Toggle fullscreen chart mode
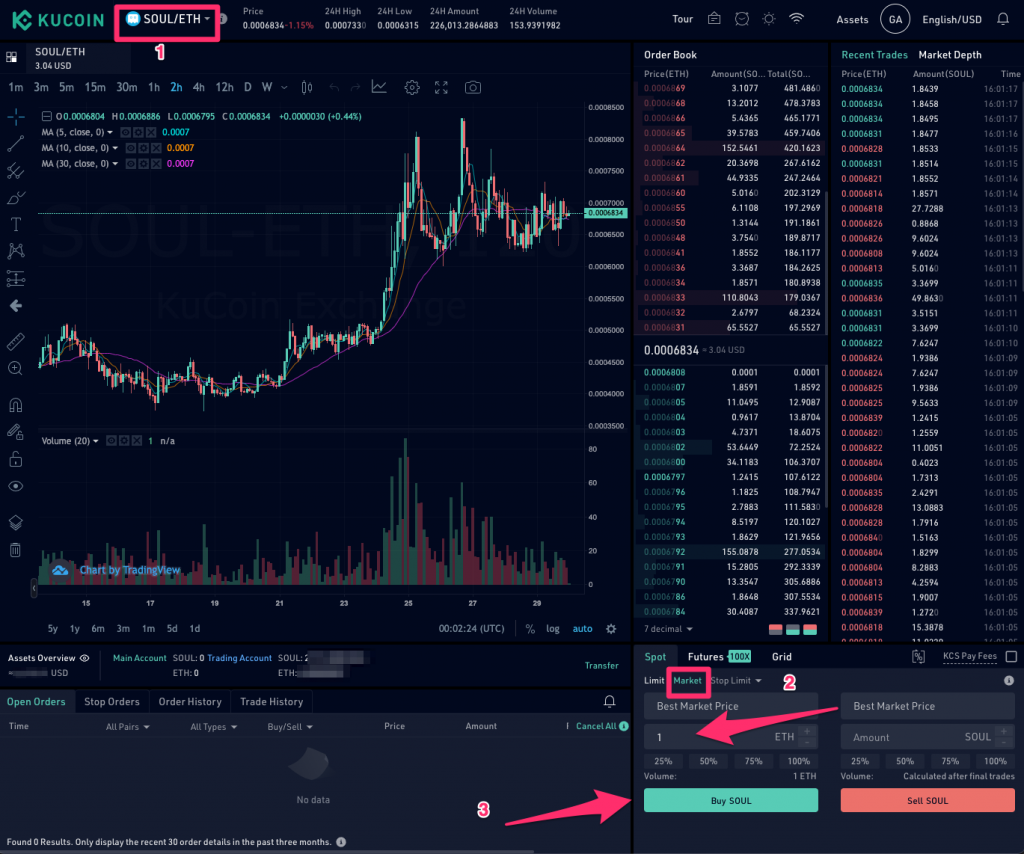 click(441, 87)
